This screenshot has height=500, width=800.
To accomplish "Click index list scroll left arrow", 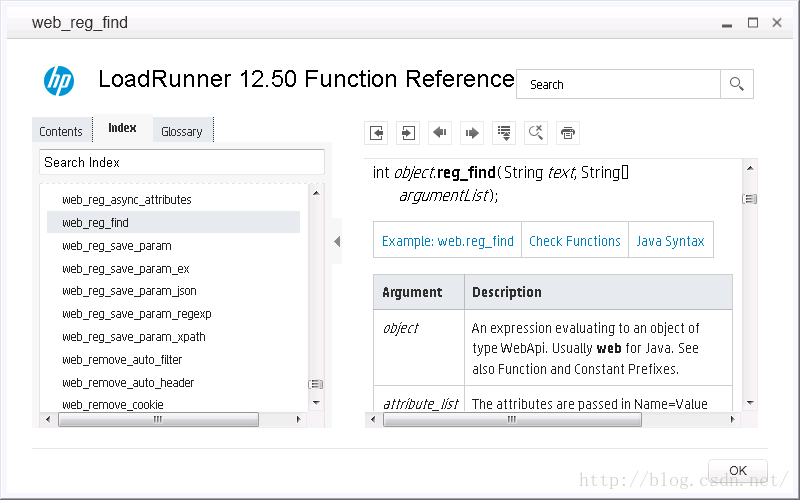I will pyautogui.click(x=48, y=419).
